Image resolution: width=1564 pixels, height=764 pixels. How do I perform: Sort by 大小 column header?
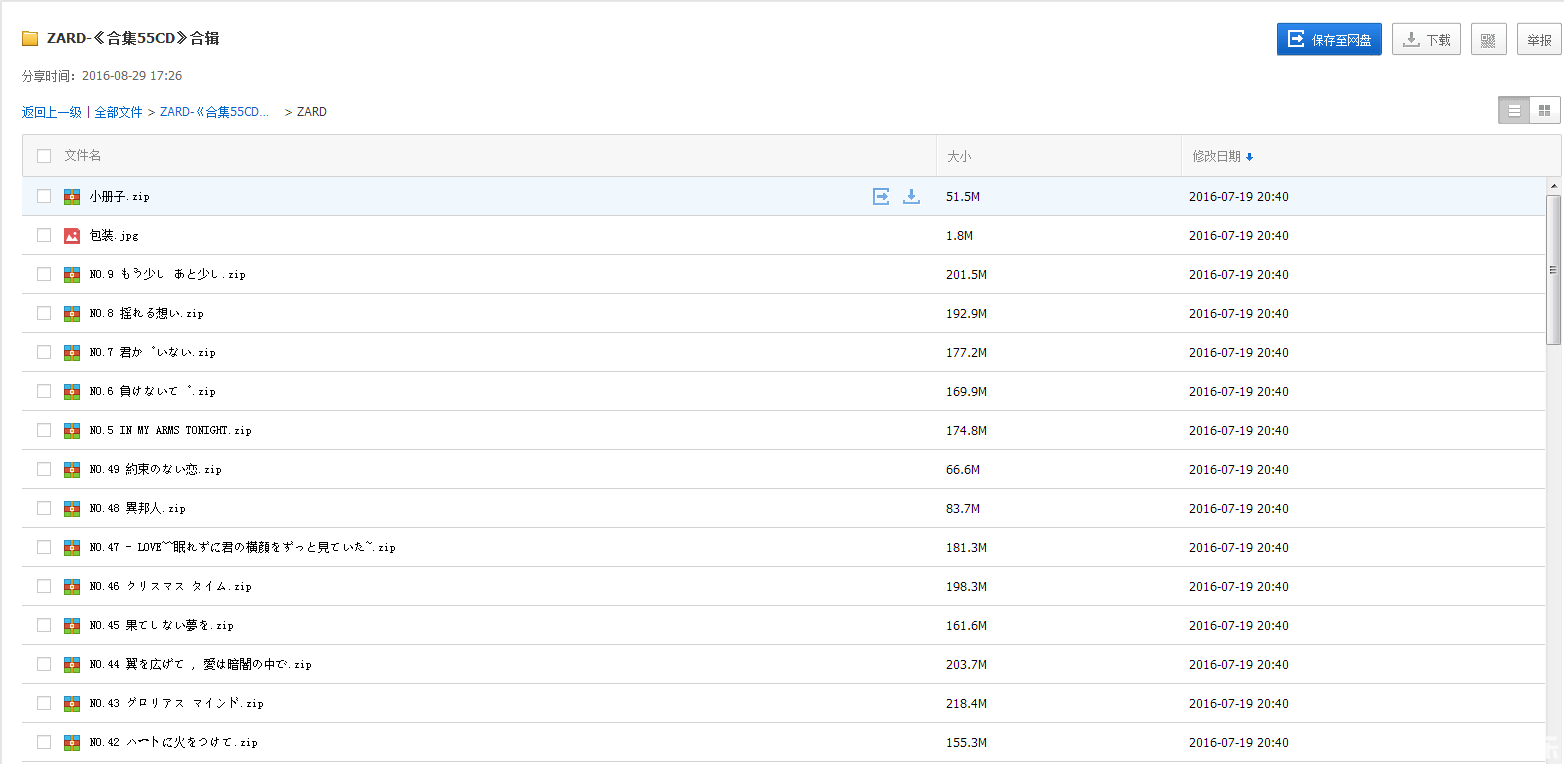pos(959,156)
